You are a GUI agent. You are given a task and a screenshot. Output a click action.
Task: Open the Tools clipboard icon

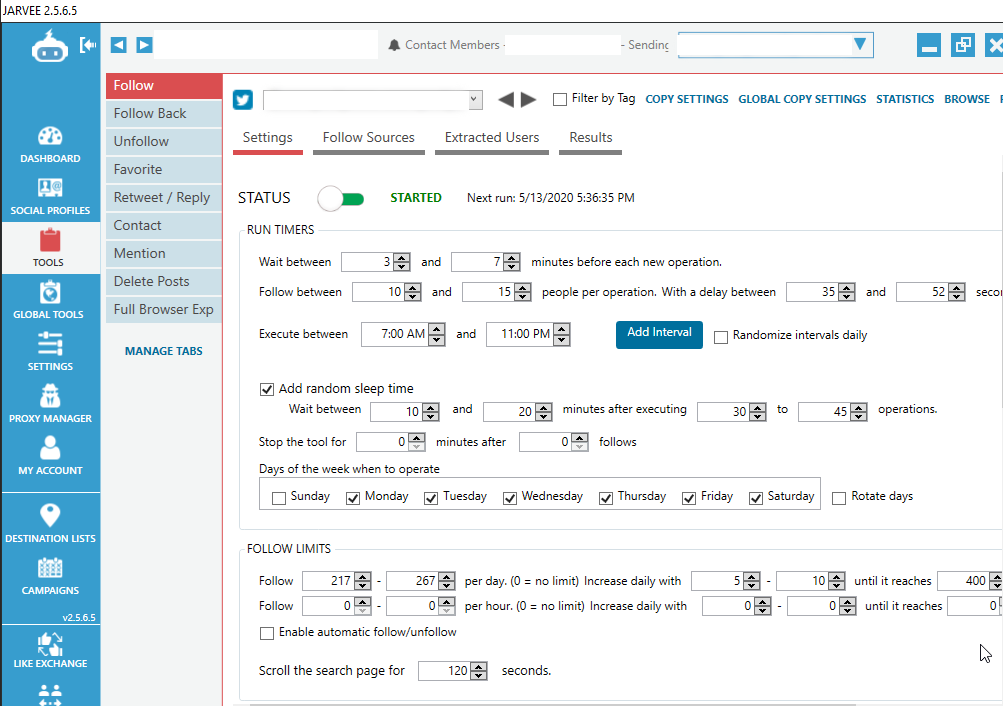50,240
